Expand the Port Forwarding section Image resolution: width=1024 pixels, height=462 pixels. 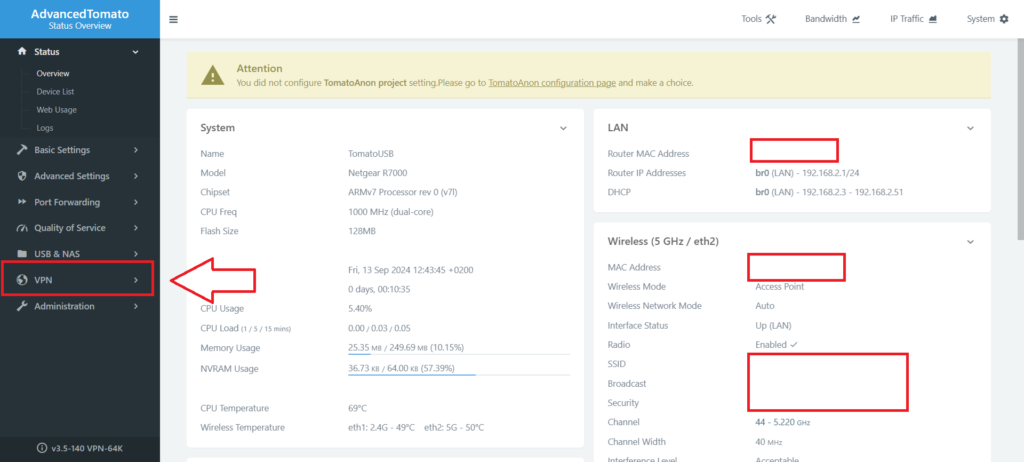135,202
